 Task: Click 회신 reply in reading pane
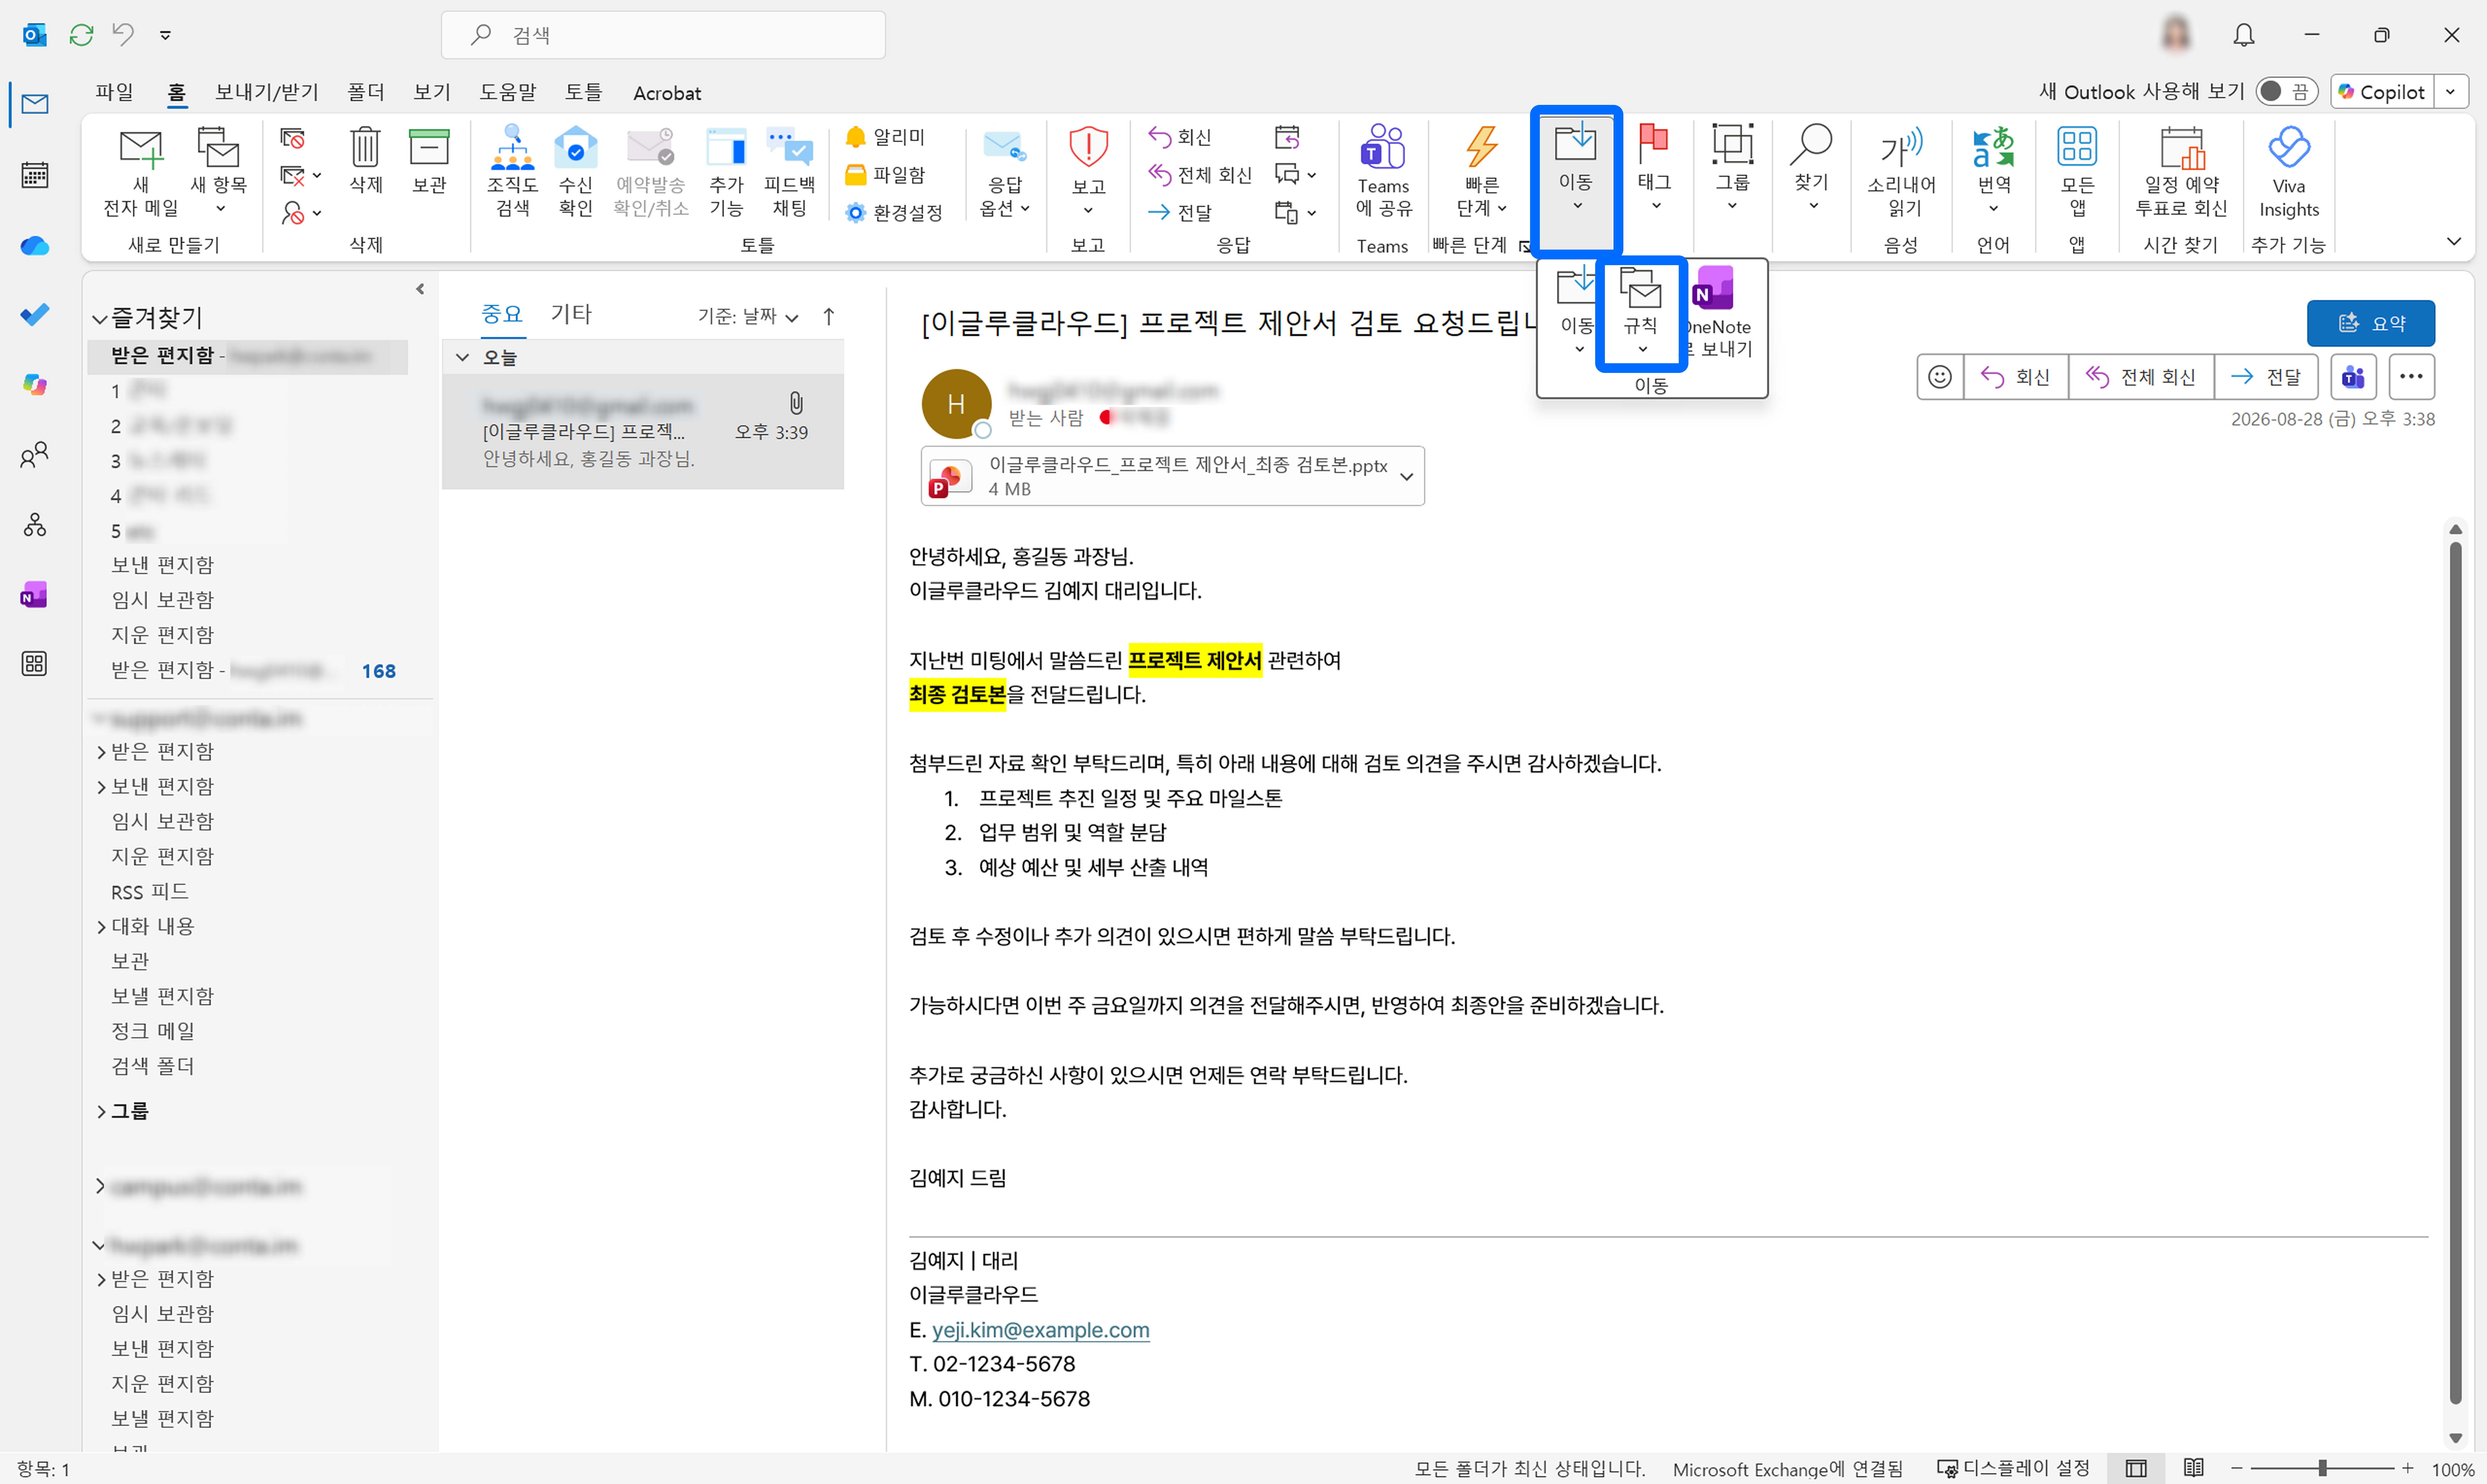2016,377
